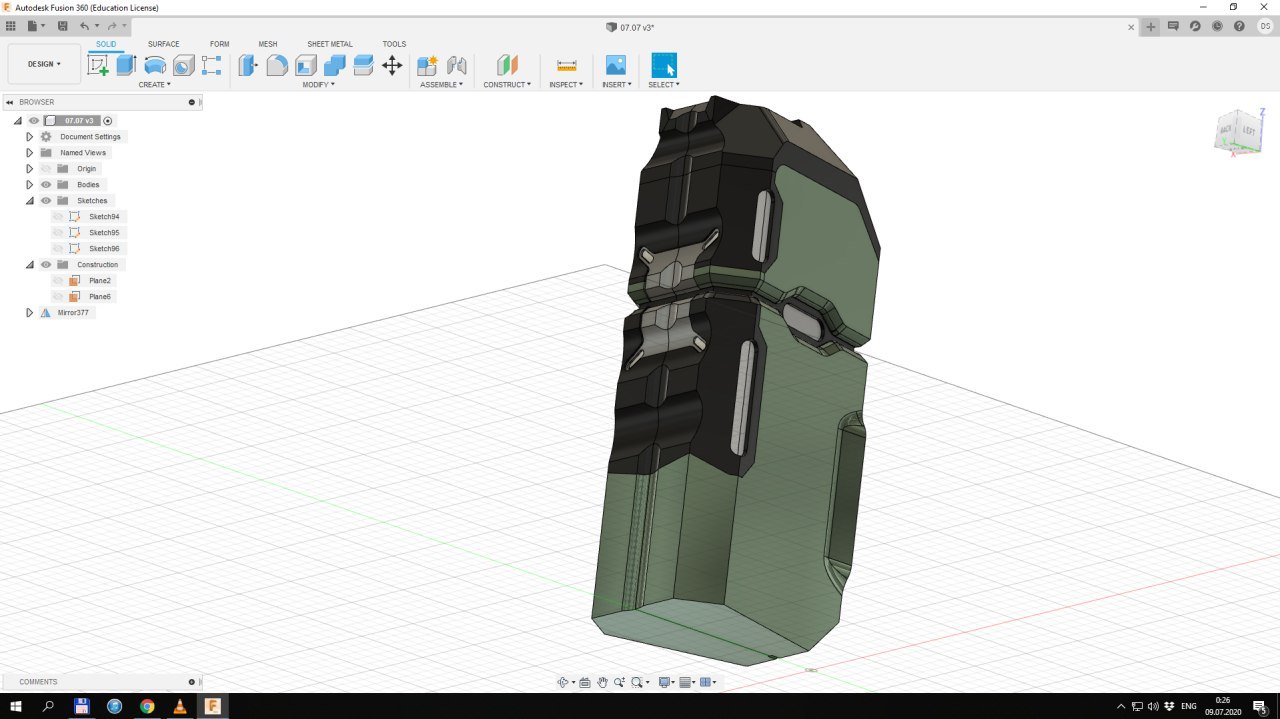Open the CONSTRUCT dropdown menu

tap(507, 85)
